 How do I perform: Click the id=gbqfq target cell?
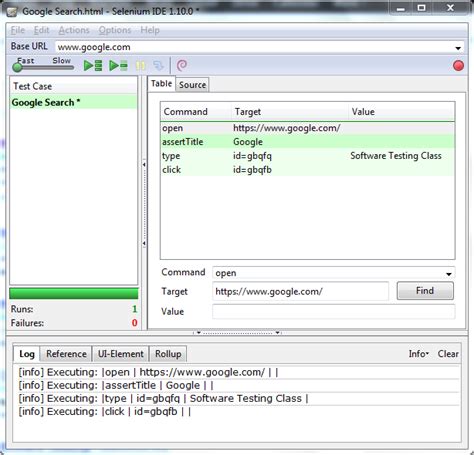point(252,156)
